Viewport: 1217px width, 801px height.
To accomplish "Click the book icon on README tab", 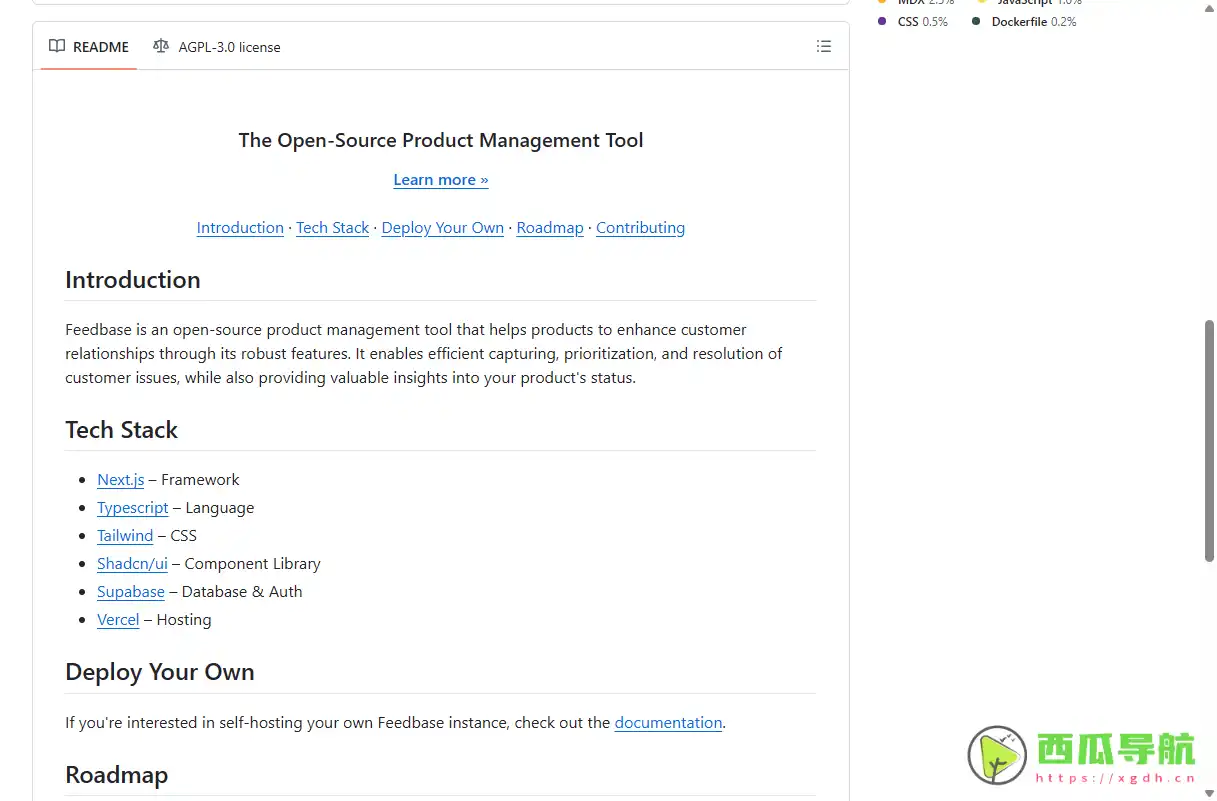I will (x=57, y=46).
